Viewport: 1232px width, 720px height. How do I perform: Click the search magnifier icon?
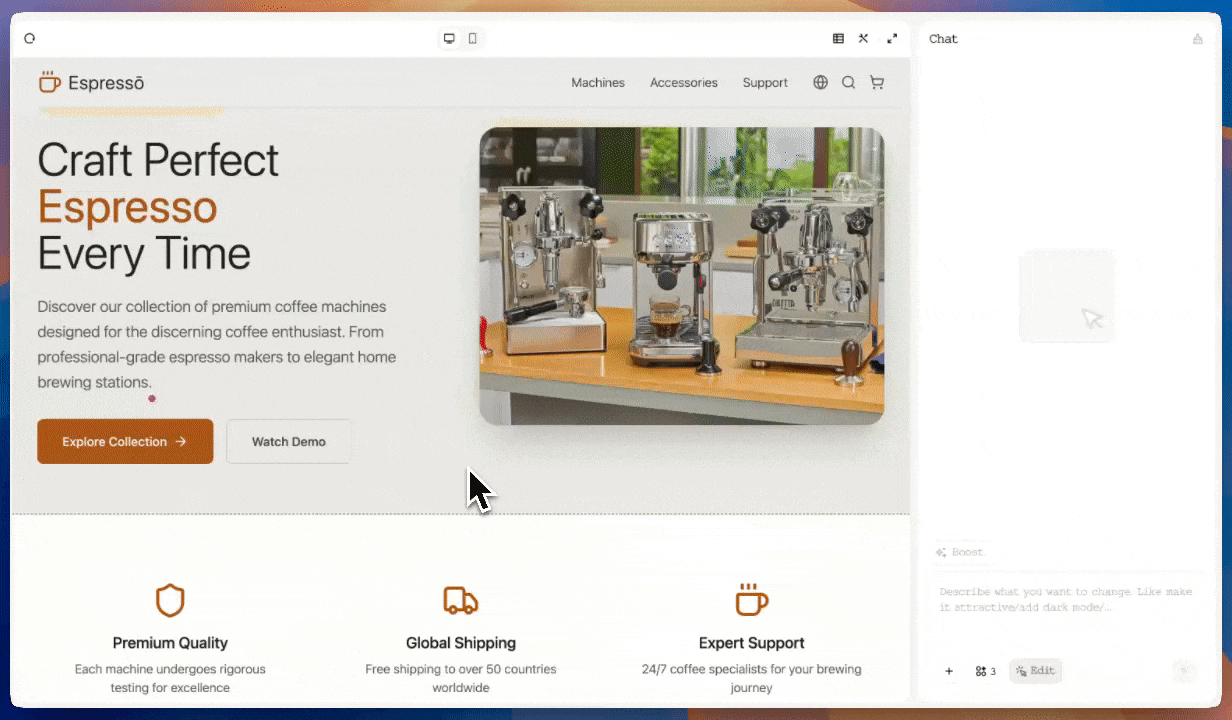(848, 83)
